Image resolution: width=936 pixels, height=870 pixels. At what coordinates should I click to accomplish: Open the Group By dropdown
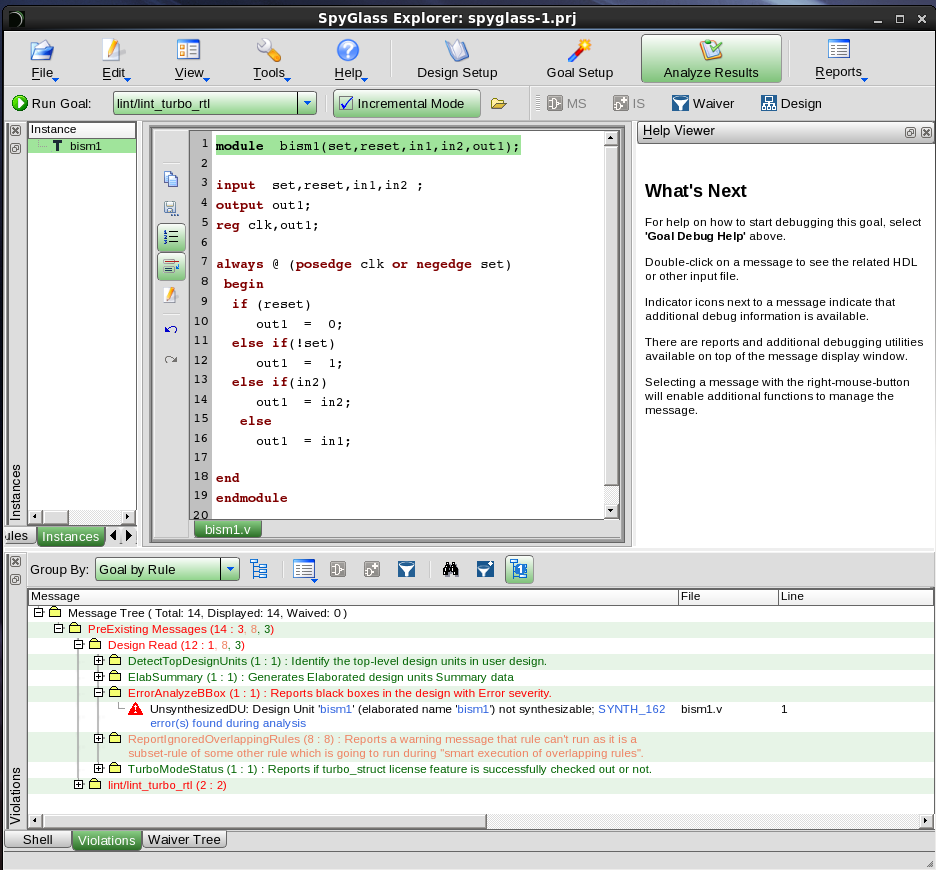(x=230, y=570)
